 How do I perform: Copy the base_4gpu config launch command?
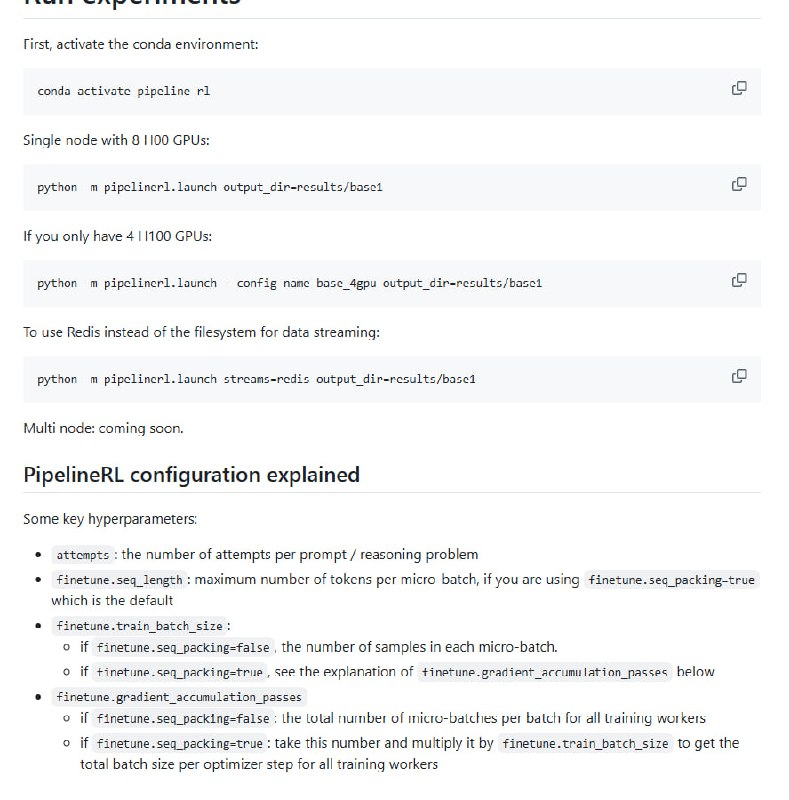point(739,280)
